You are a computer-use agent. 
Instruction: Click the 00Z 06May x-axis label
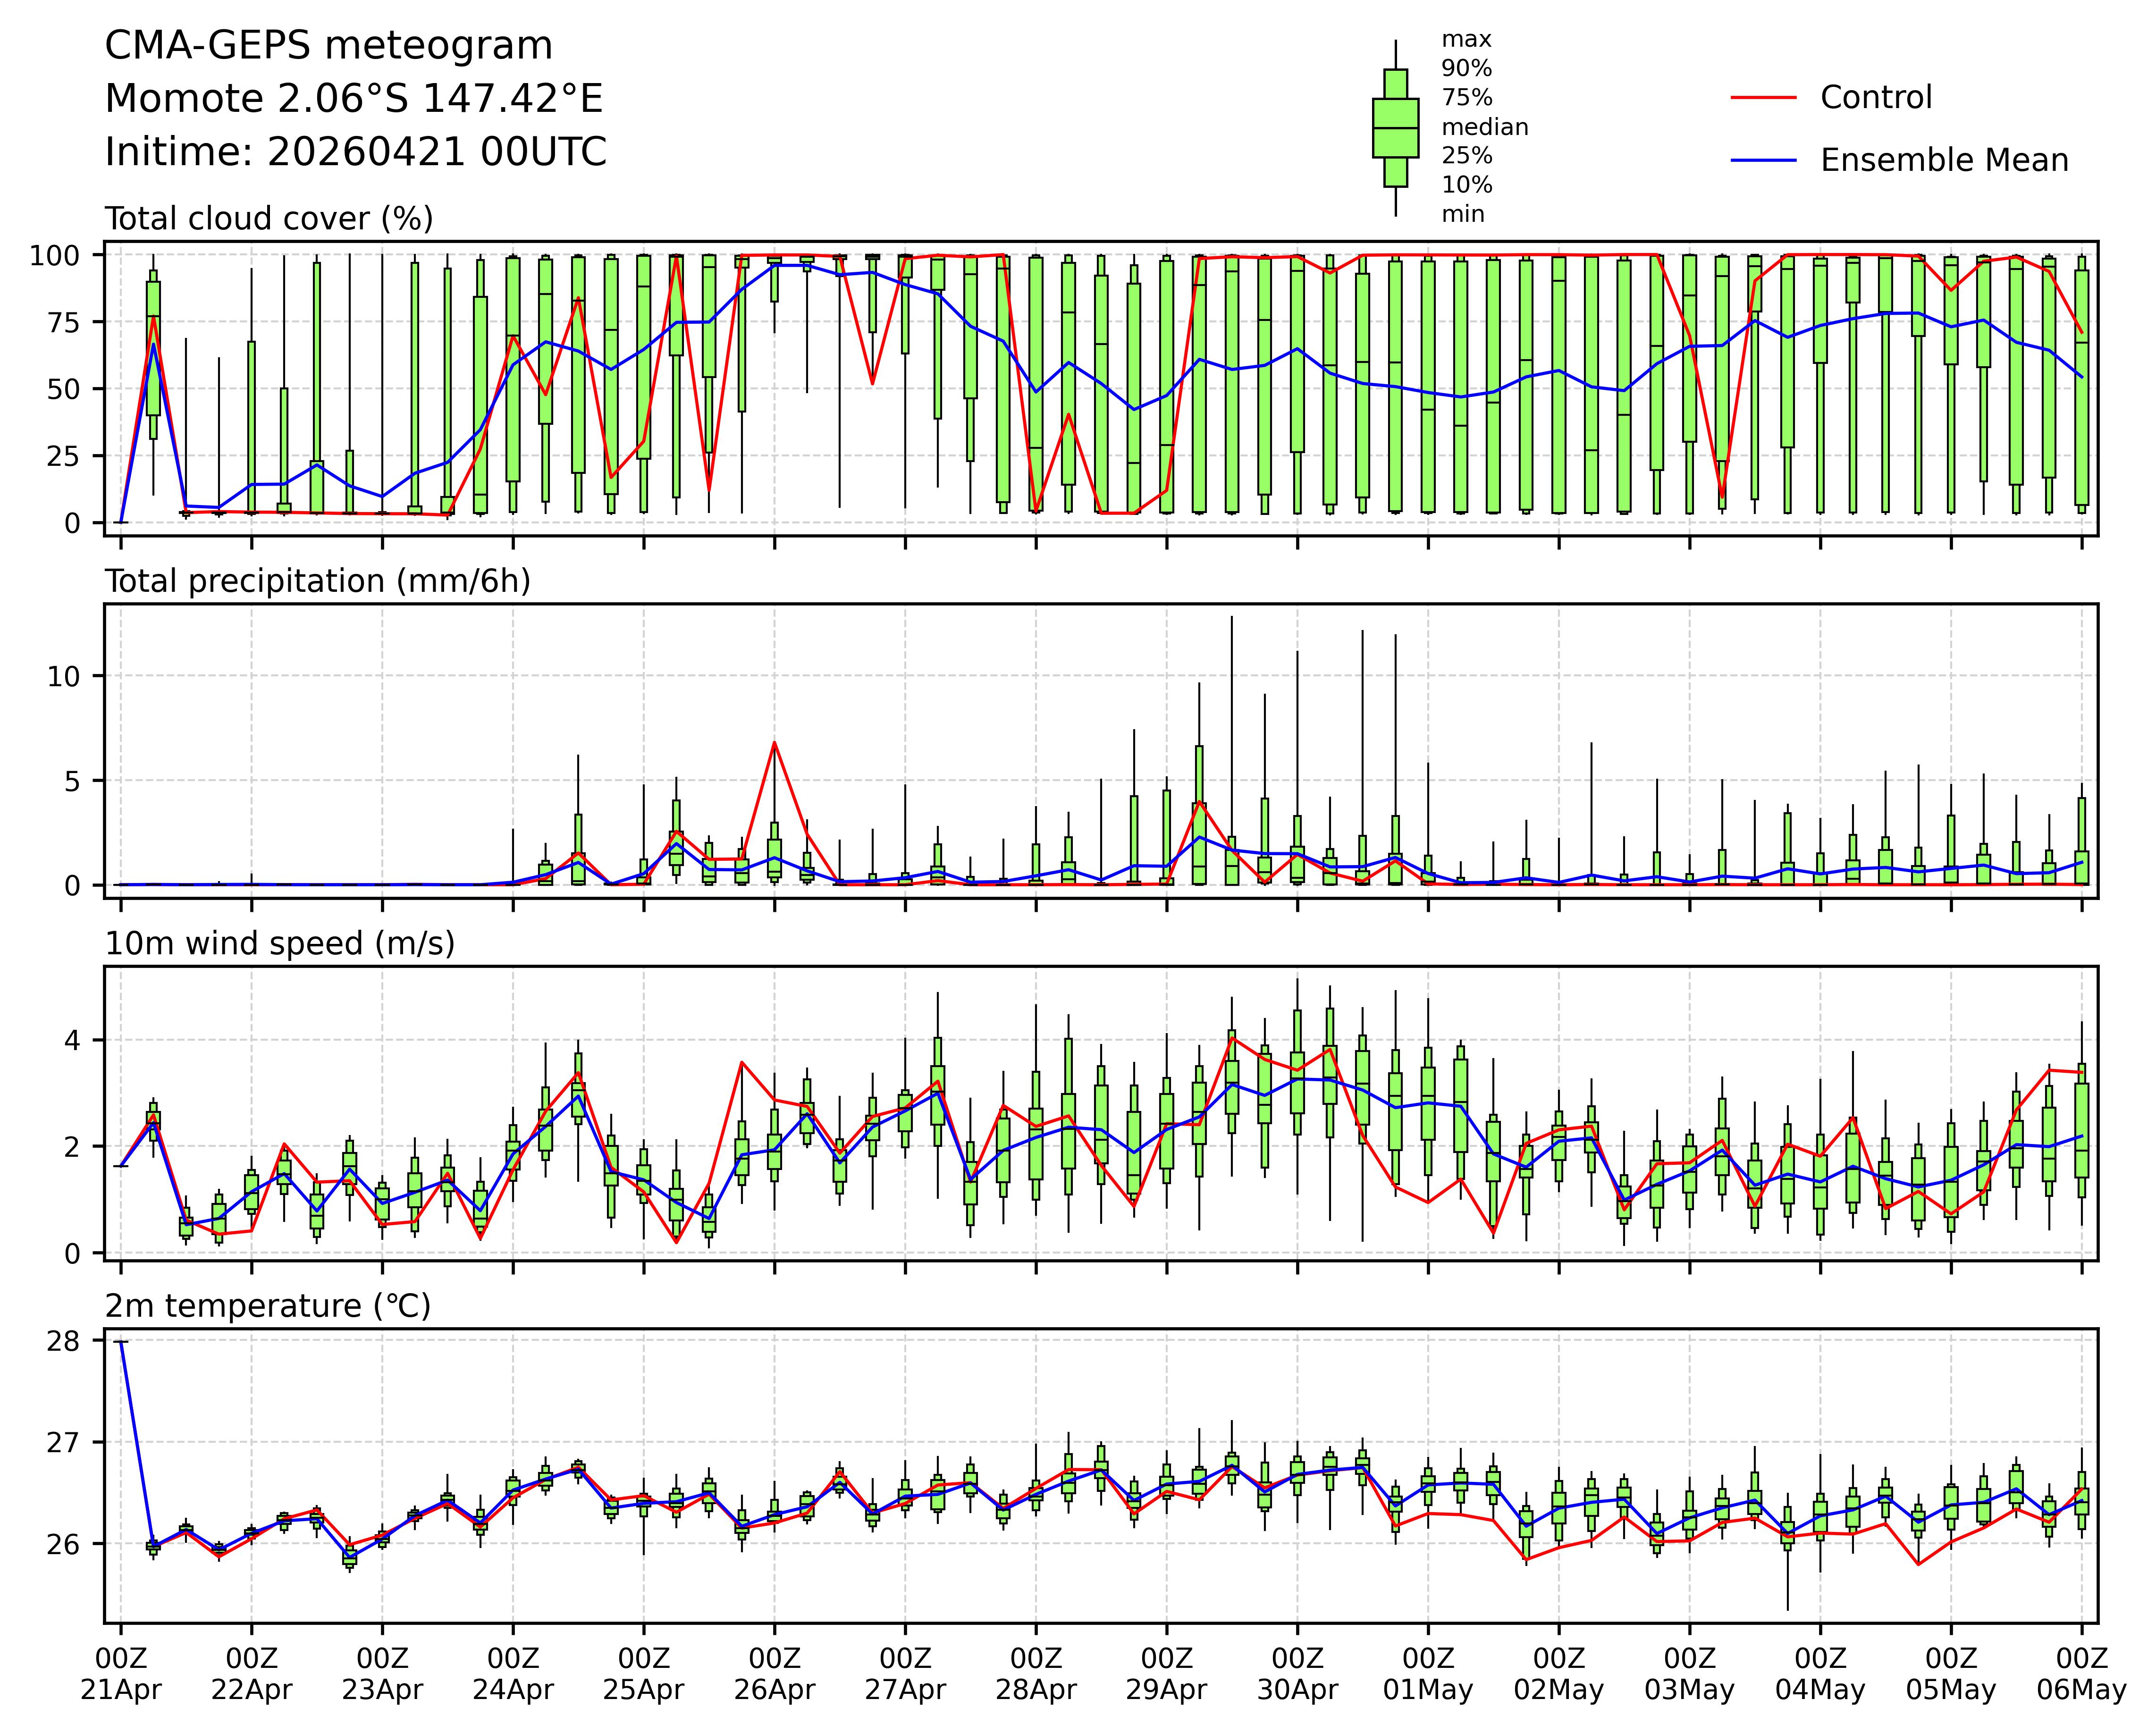tap(2081, 1674)
